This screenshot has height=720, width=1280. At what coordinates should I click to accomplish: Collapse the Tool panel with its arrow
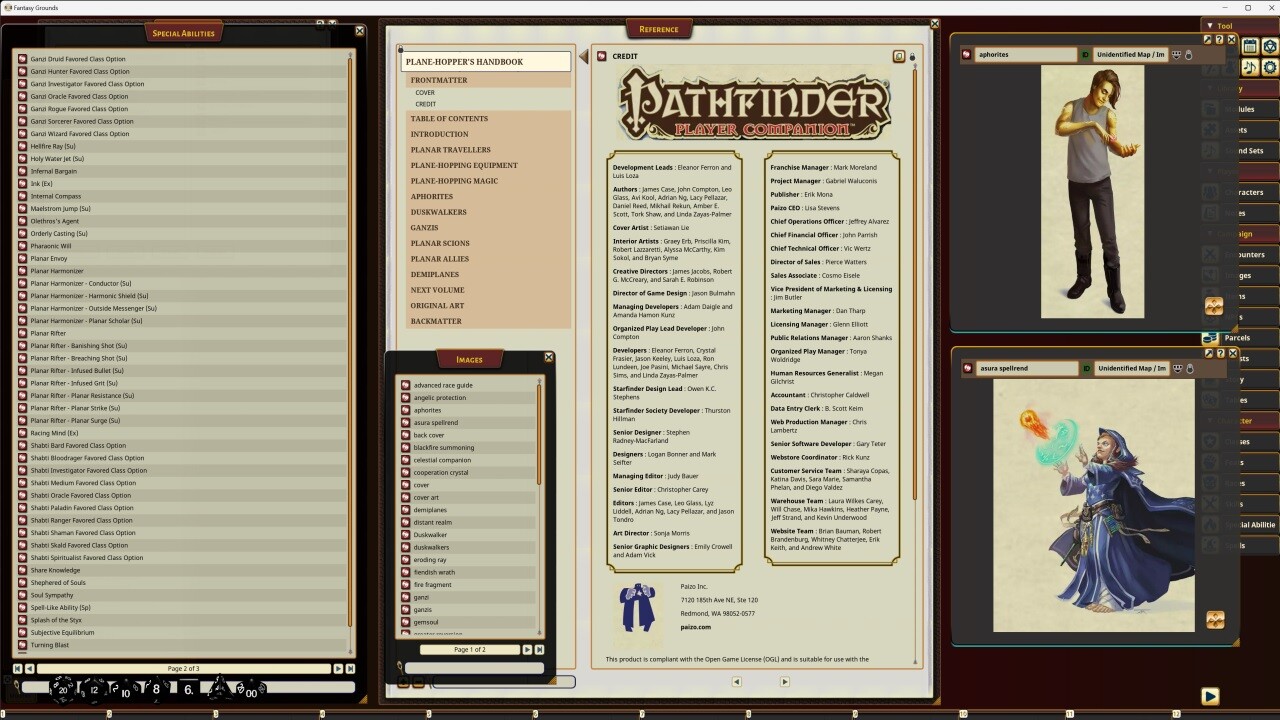point(1210,25)
